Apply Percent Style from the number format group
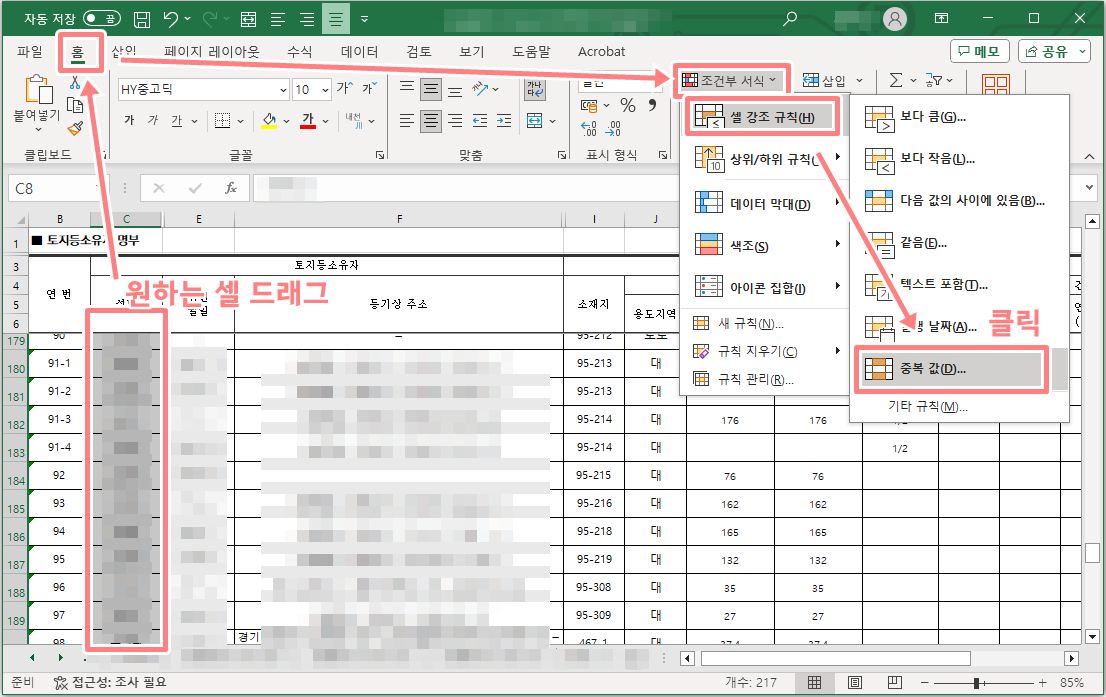Screen dimensions: 1106x697 click(627, 104)
